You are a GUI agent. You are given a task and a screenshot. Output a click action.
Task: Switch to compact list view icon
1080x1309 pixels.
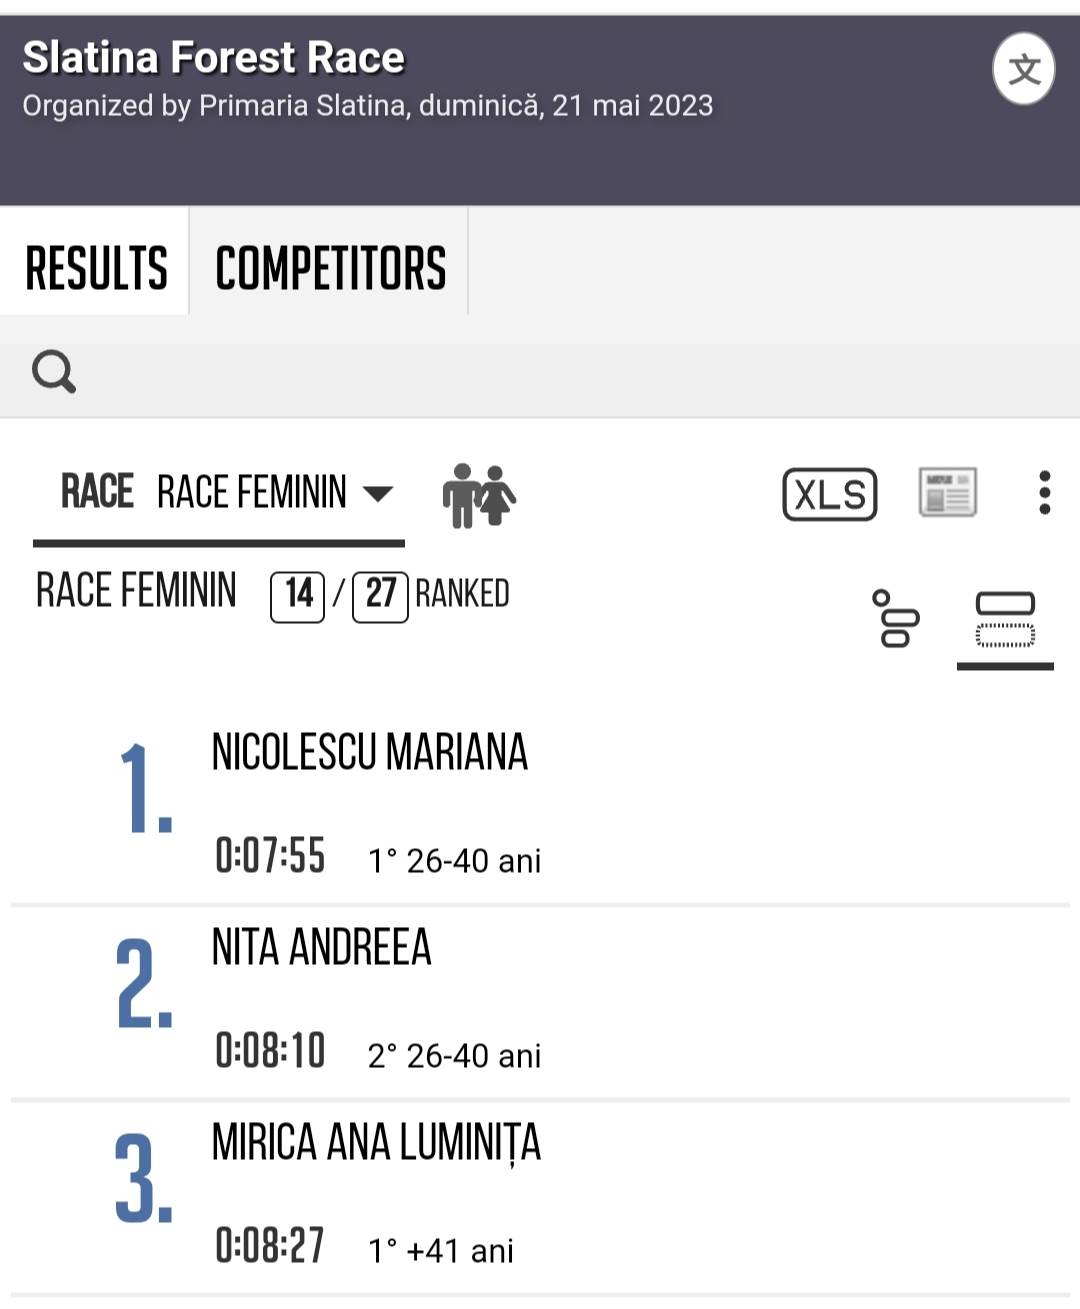[x=896, y=618]
